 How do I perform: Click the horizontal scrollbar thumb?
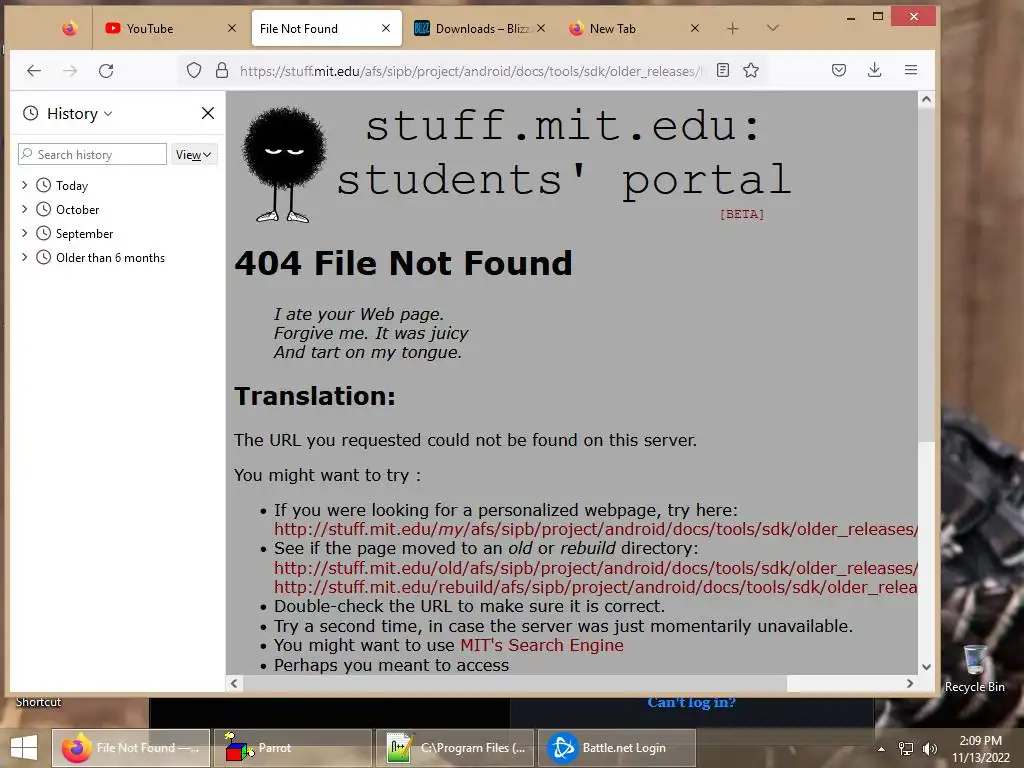coord(515,683)
